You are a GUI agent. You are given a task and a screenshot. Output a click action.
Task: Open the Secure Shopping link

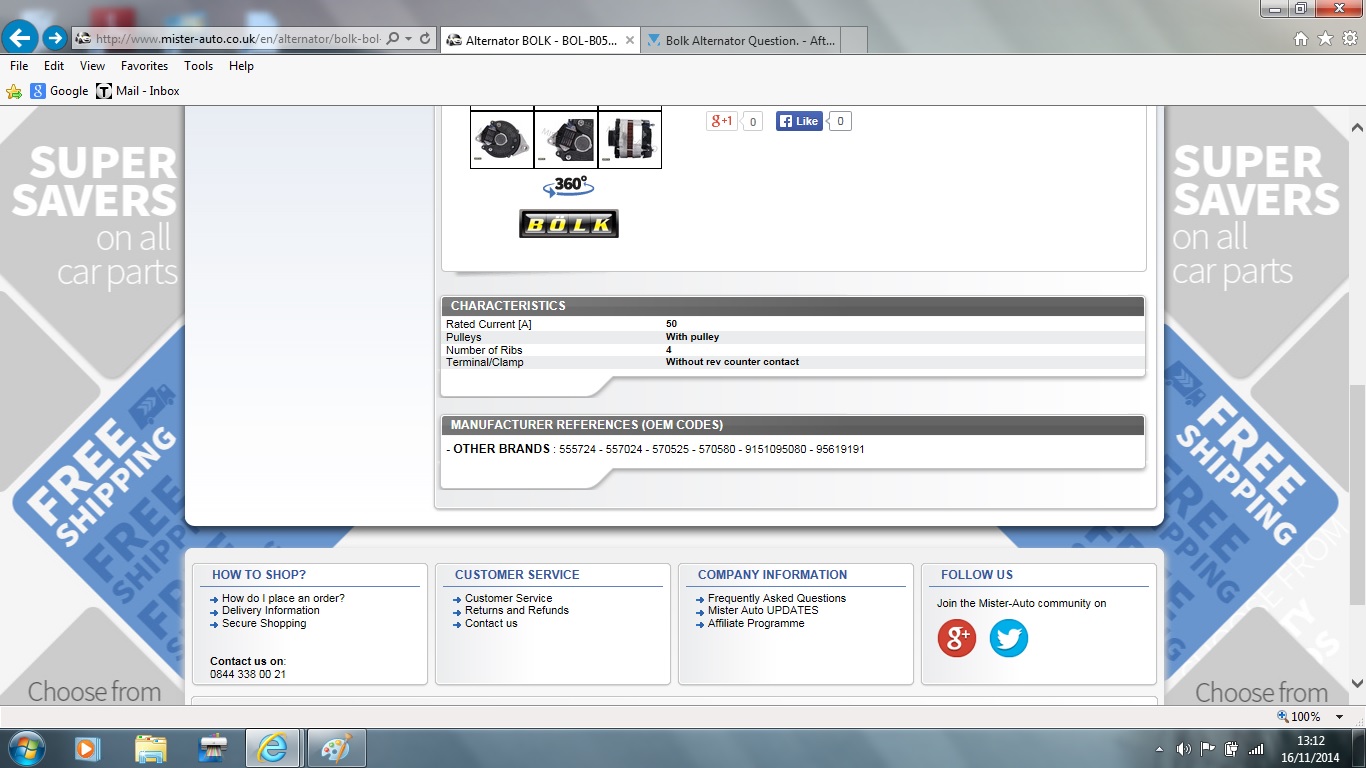coord(264,623)
